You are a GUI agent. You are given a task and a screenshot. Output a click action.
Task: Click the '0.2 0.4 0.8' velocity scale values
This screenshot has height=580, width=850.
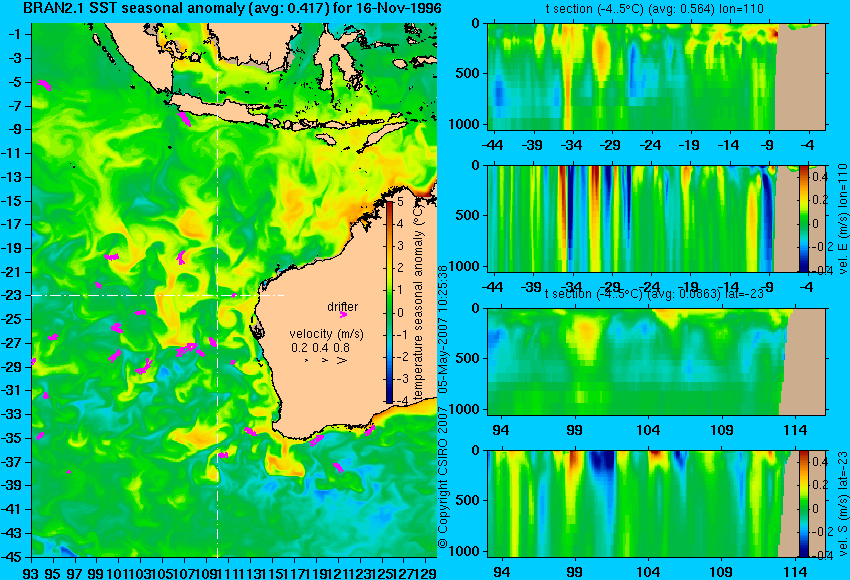click(320, 347)
